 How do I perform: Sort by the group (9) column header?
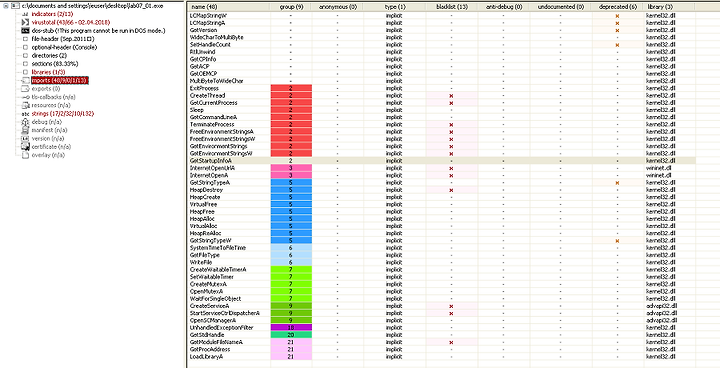(x=291, y=7)
